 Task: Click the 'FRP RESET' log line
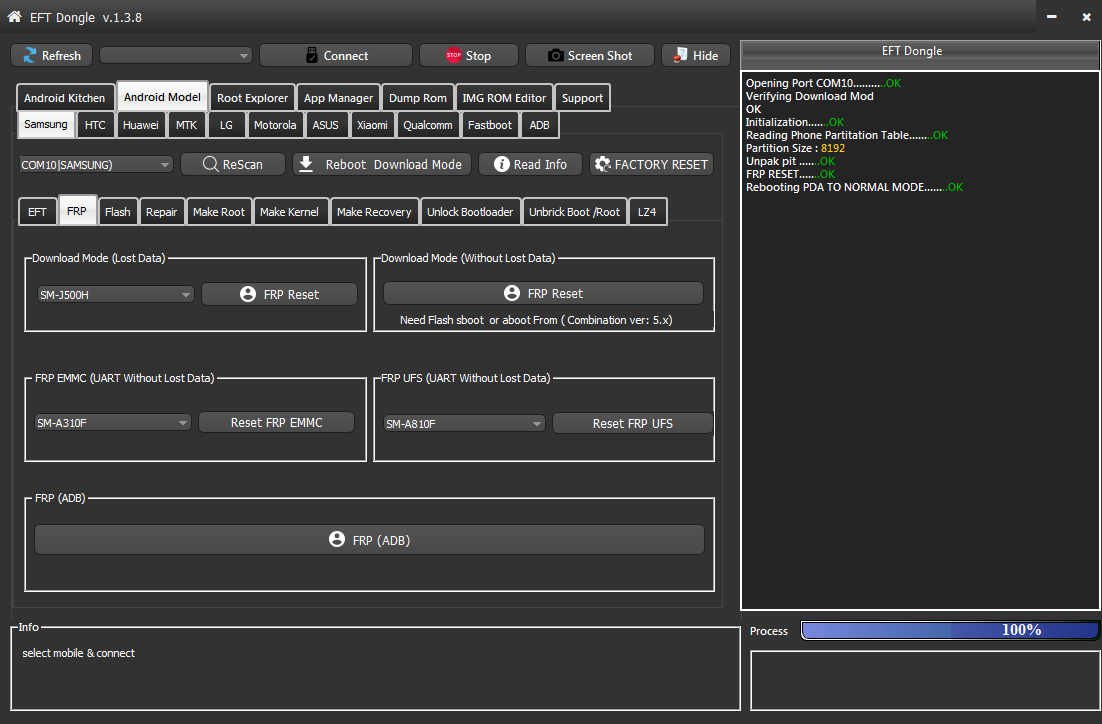(790, 174)
